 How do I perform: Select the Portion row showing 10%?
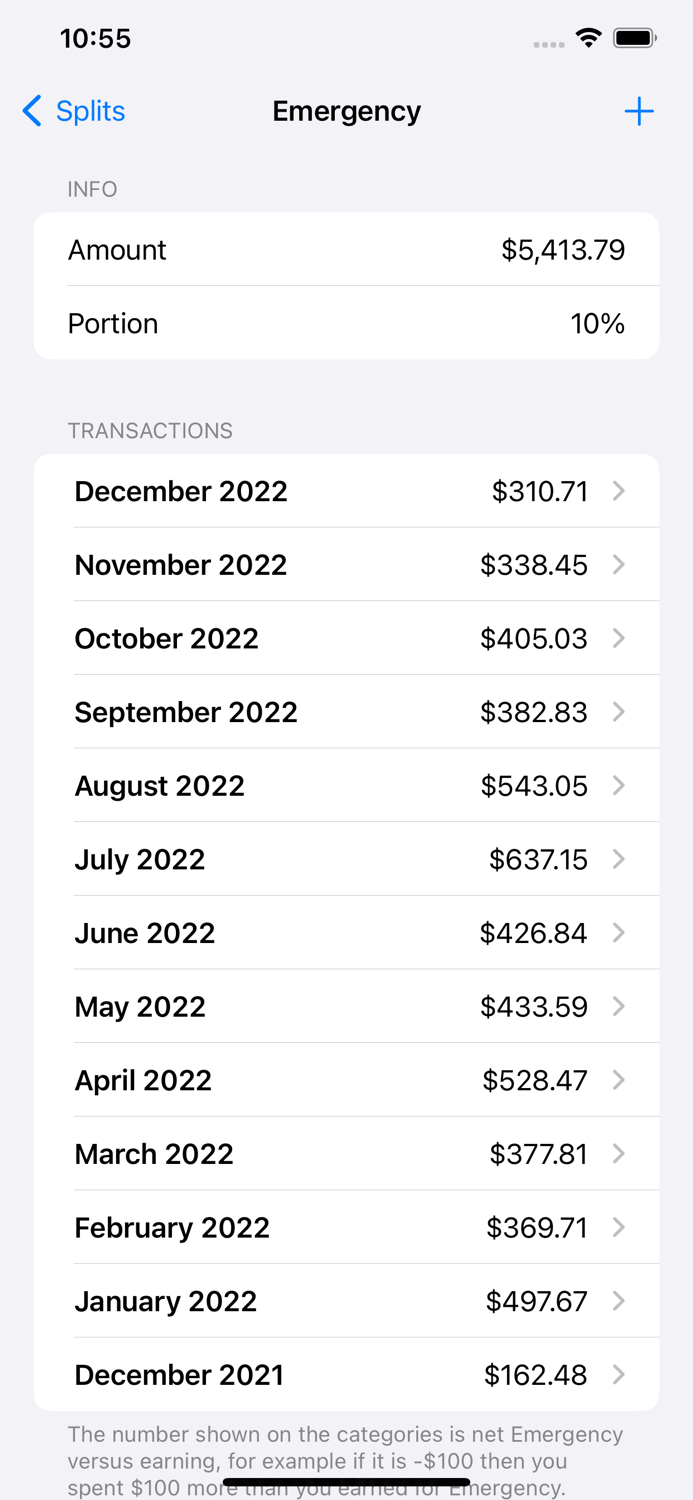[x=346, y=323]
